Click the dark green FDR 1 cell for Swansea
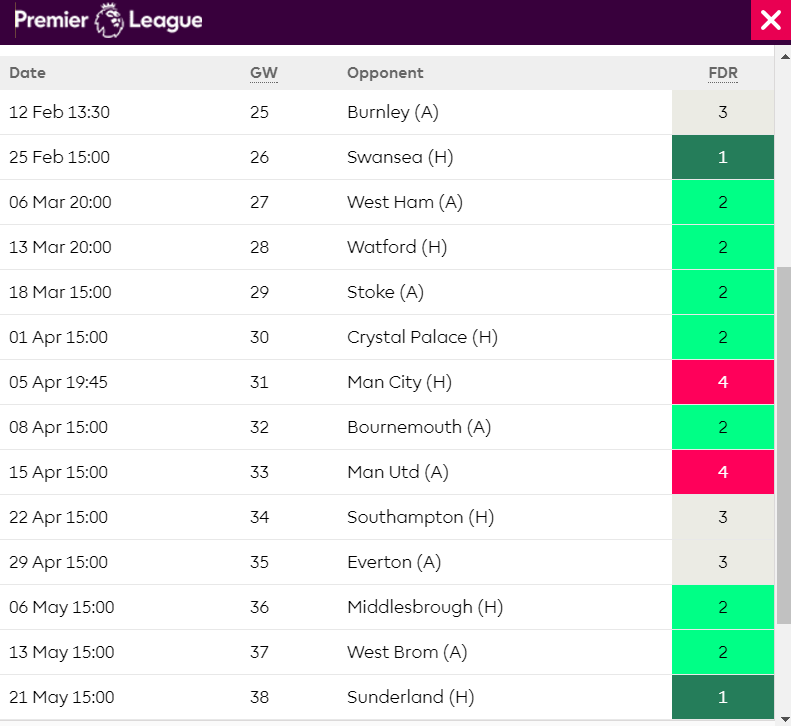The image size is (791, 726). (723, 157)
